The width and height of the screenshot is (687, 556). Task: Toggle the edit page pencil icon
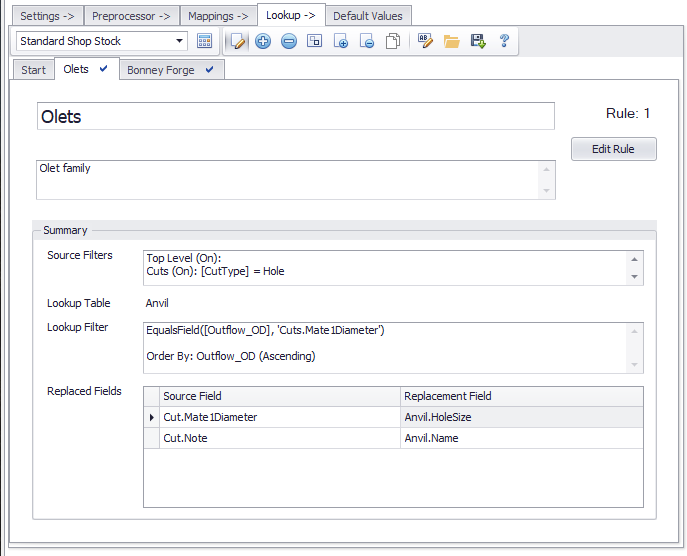237,41
